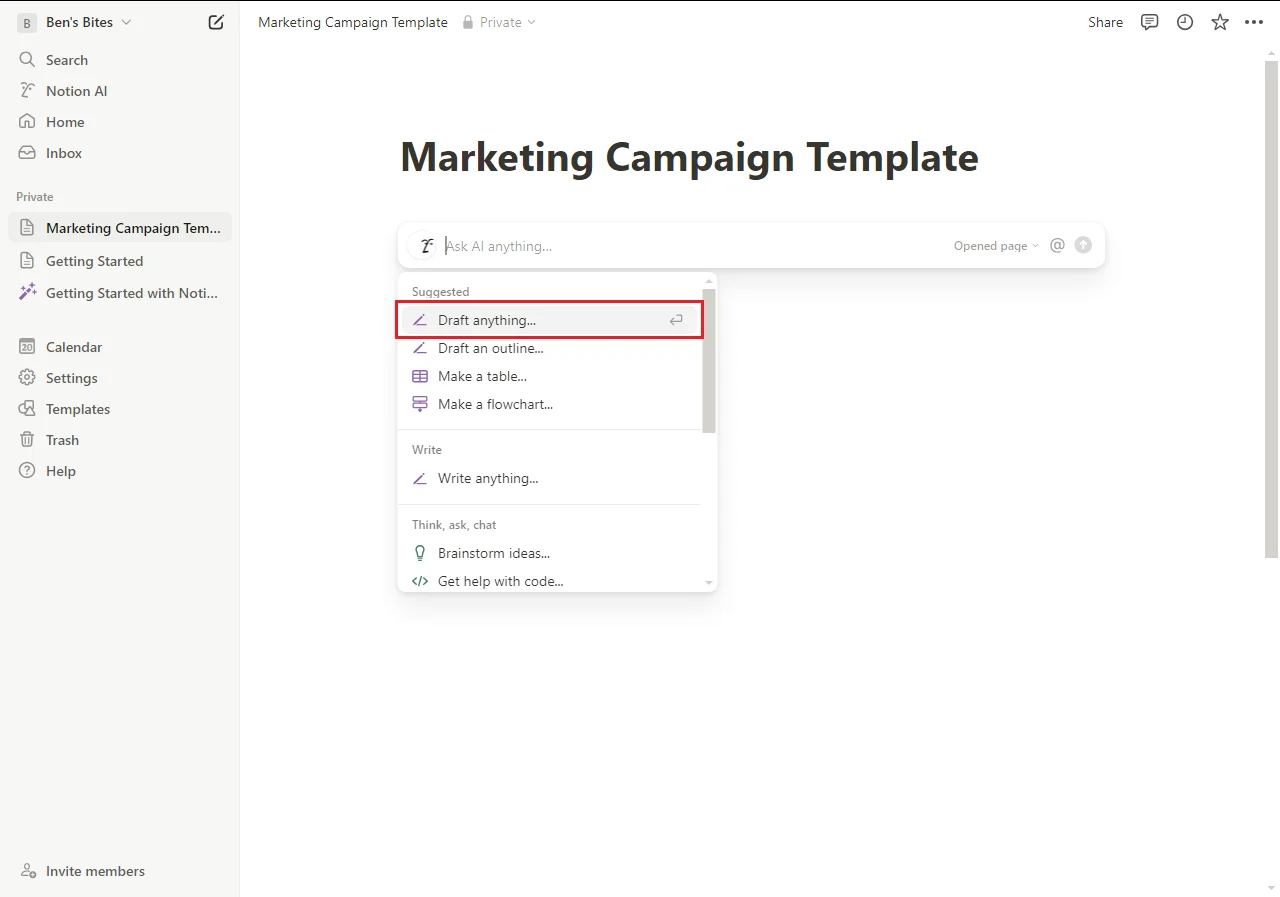Select Get help with code option
This screenshot has width=1280, height=897.
pyautogui.click(x=550, y=581)
